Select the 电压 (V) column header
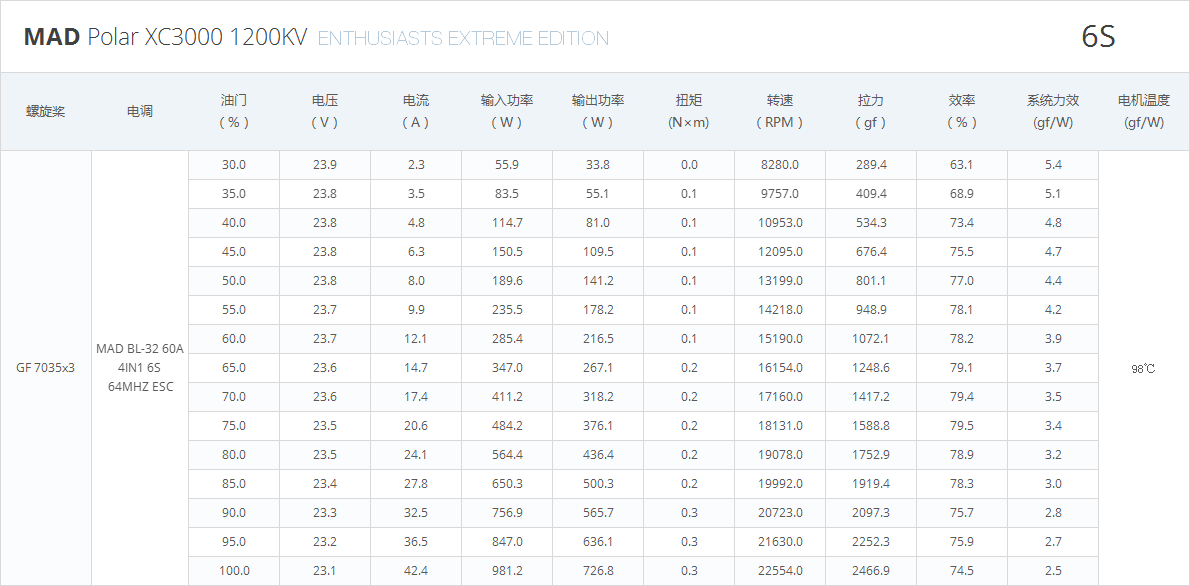1190x586 pixels. click(325, 111)
